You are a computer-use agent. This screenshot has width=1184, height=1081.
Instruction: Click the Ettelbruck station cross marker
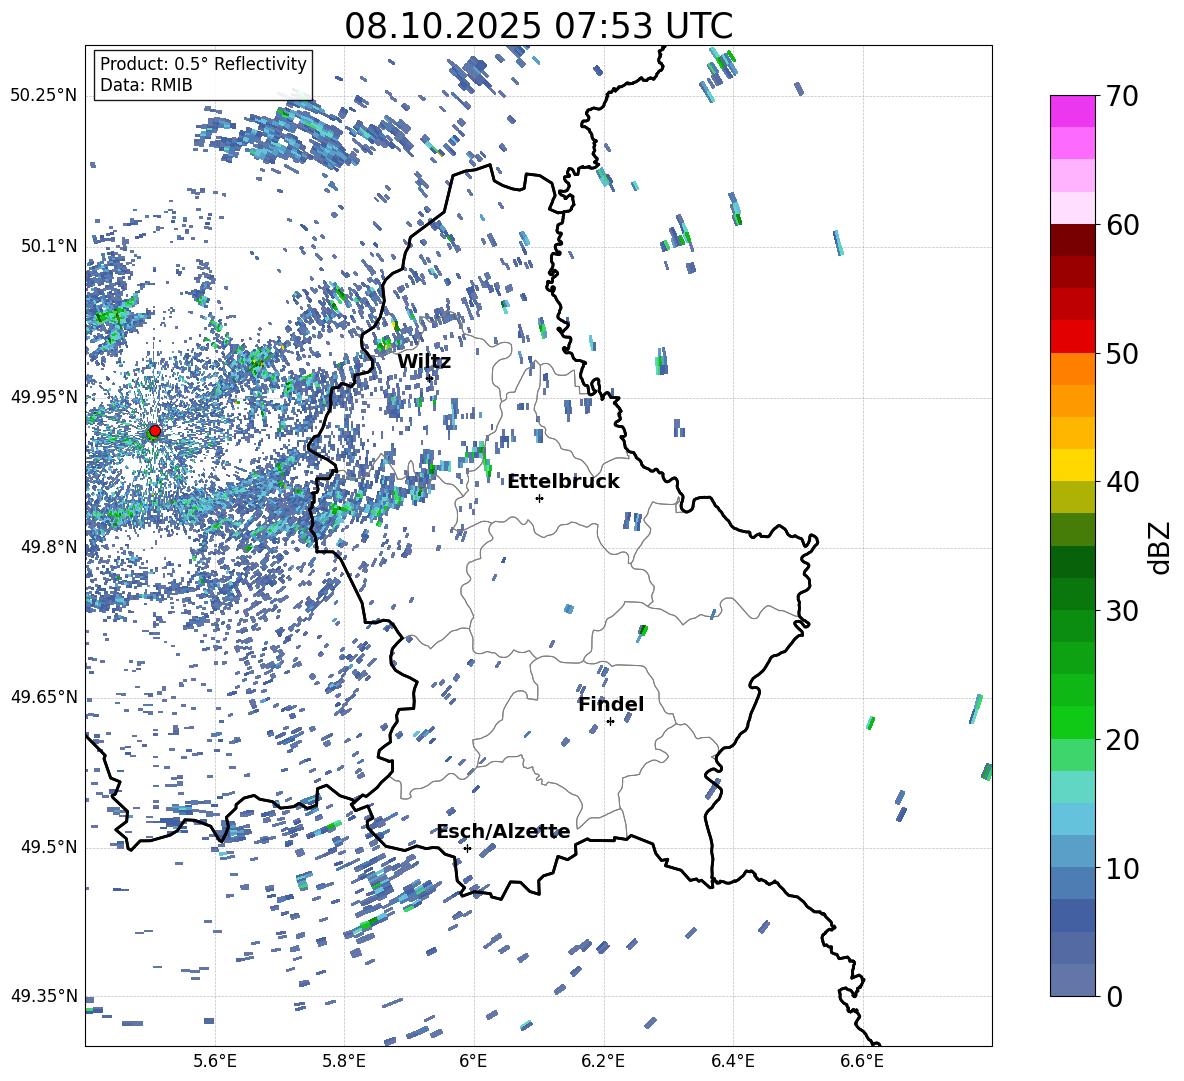coord(539,498)
